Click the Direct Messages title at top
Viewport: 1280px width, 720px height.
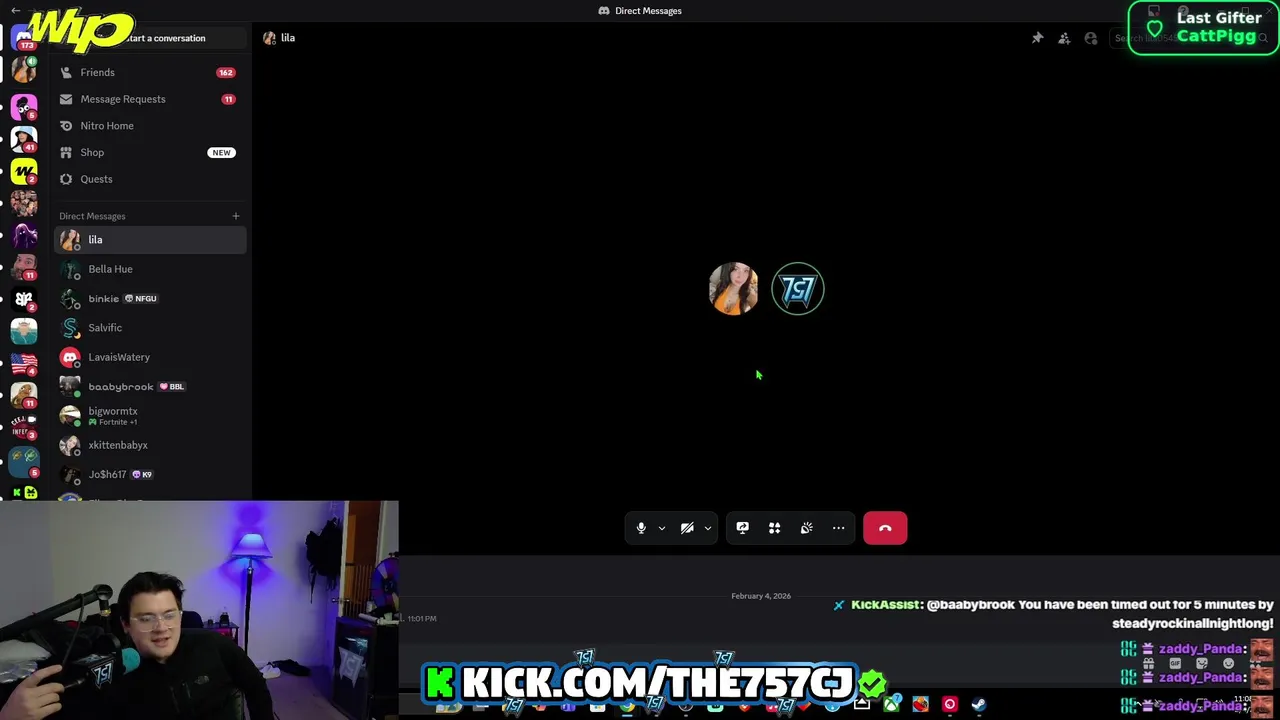(x=648, y=11)
